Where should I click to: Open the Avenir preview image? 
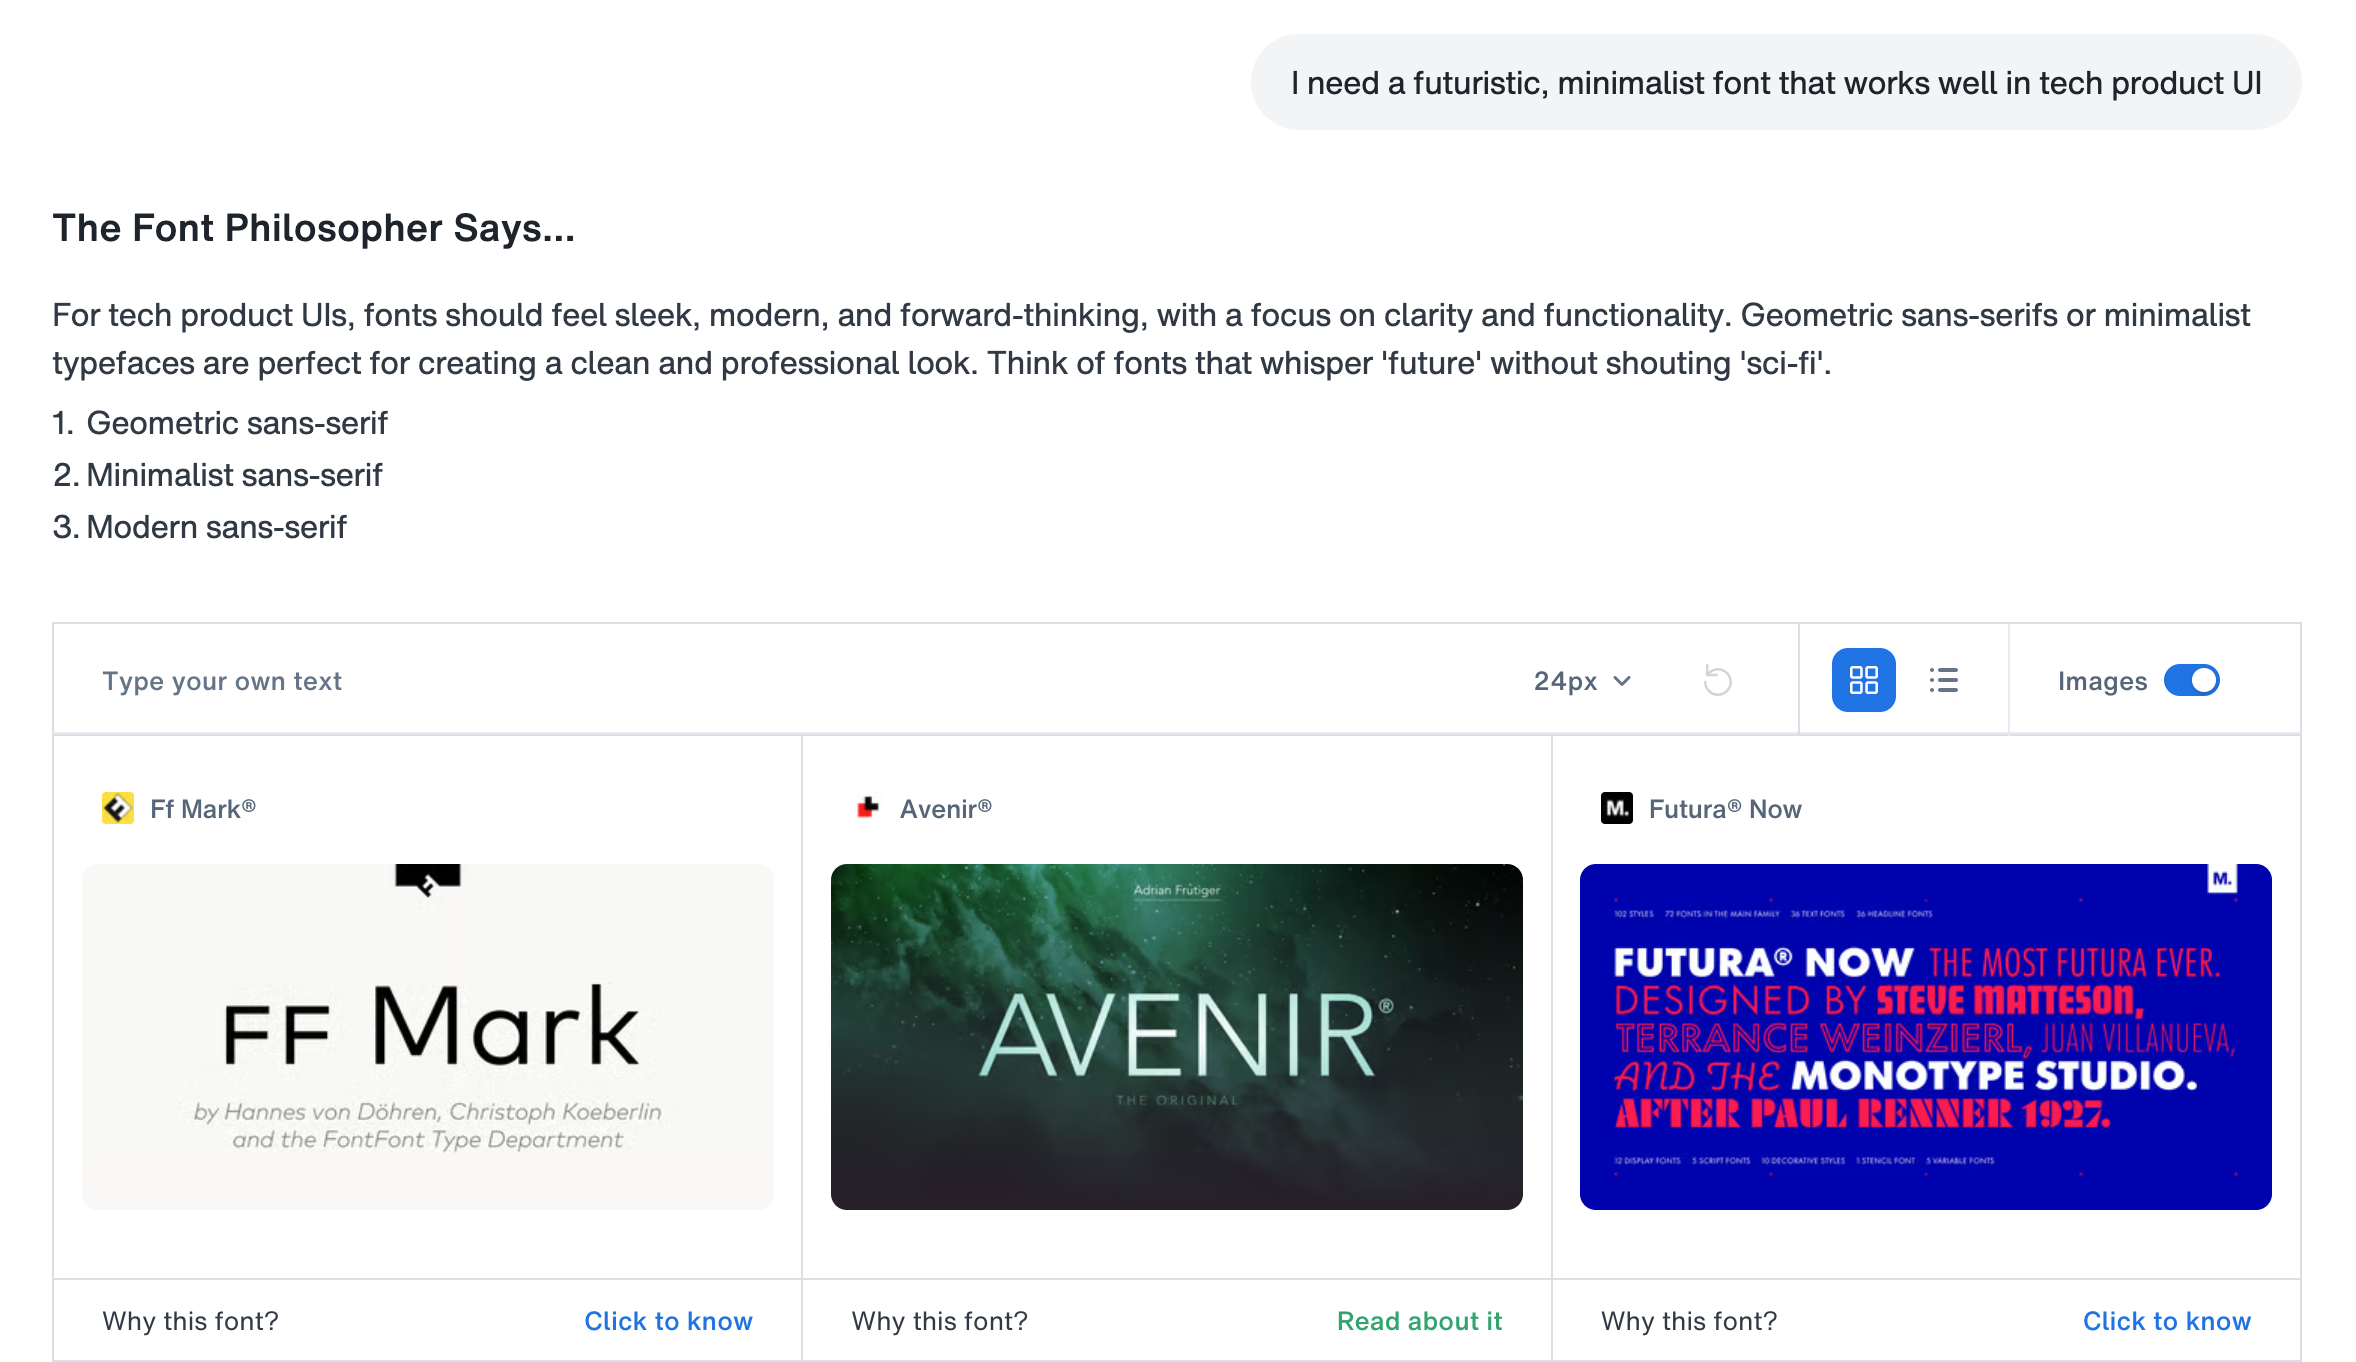point(1176,1037)
